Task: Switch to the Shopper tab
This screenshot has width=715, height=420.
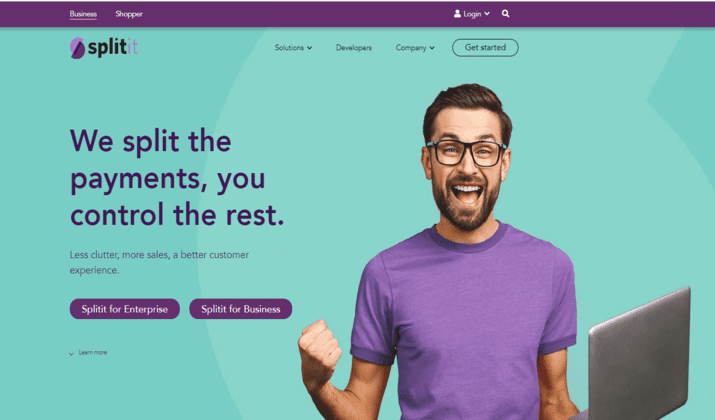Action: [x=129, y=14]
